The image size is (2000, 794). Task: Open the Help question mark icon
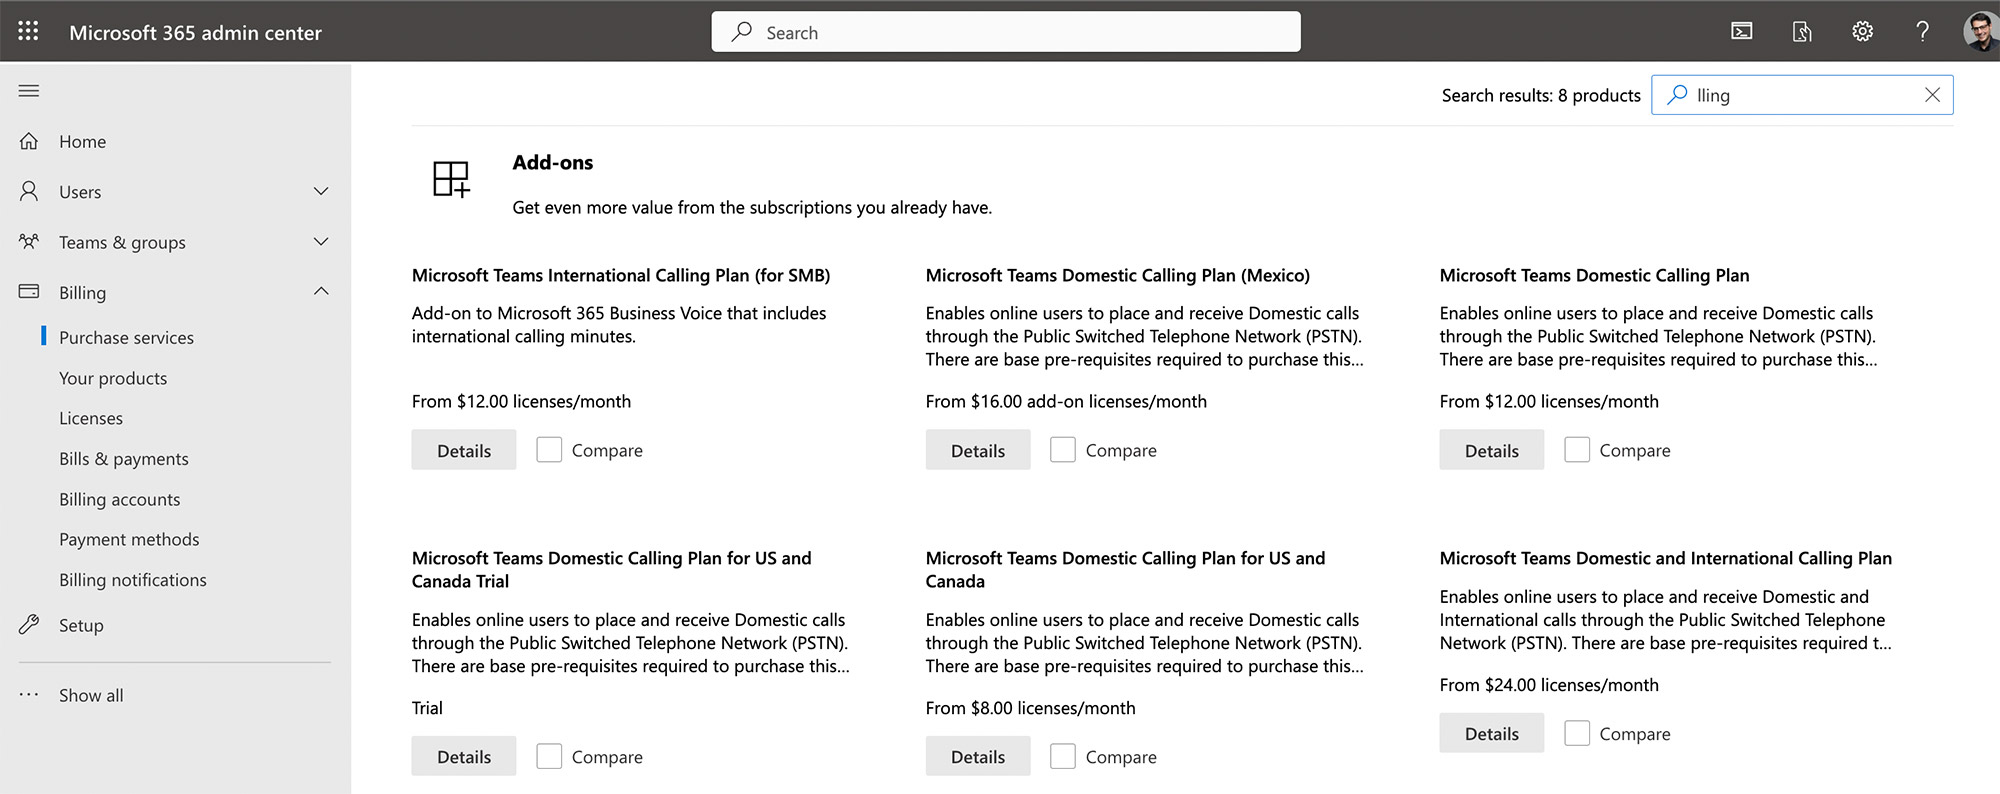[1922, 31]
